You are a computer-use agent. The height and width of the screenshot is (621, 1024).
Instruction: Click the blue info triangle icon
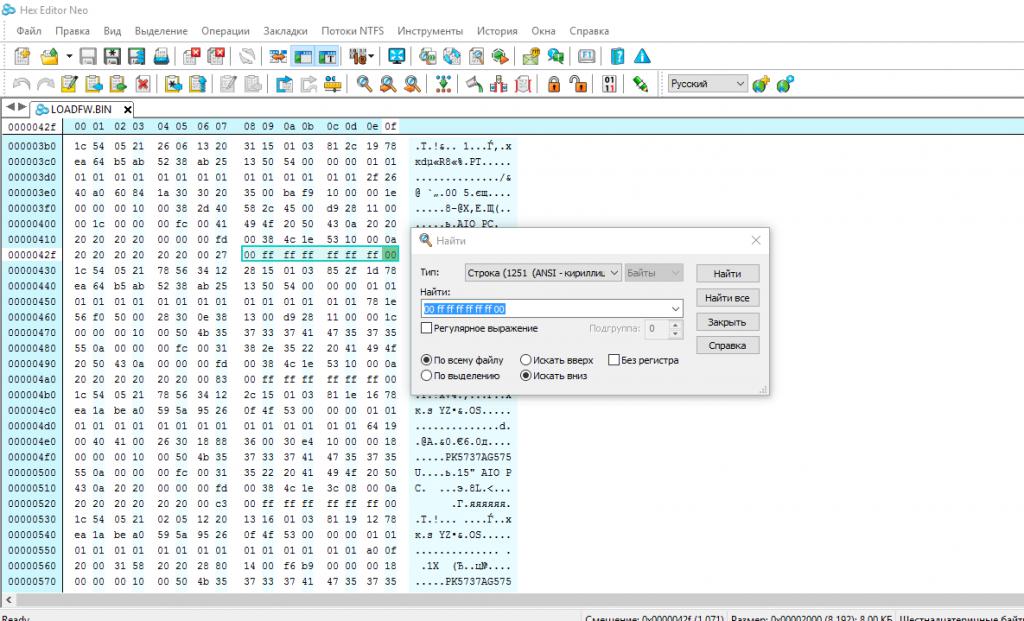642,56
